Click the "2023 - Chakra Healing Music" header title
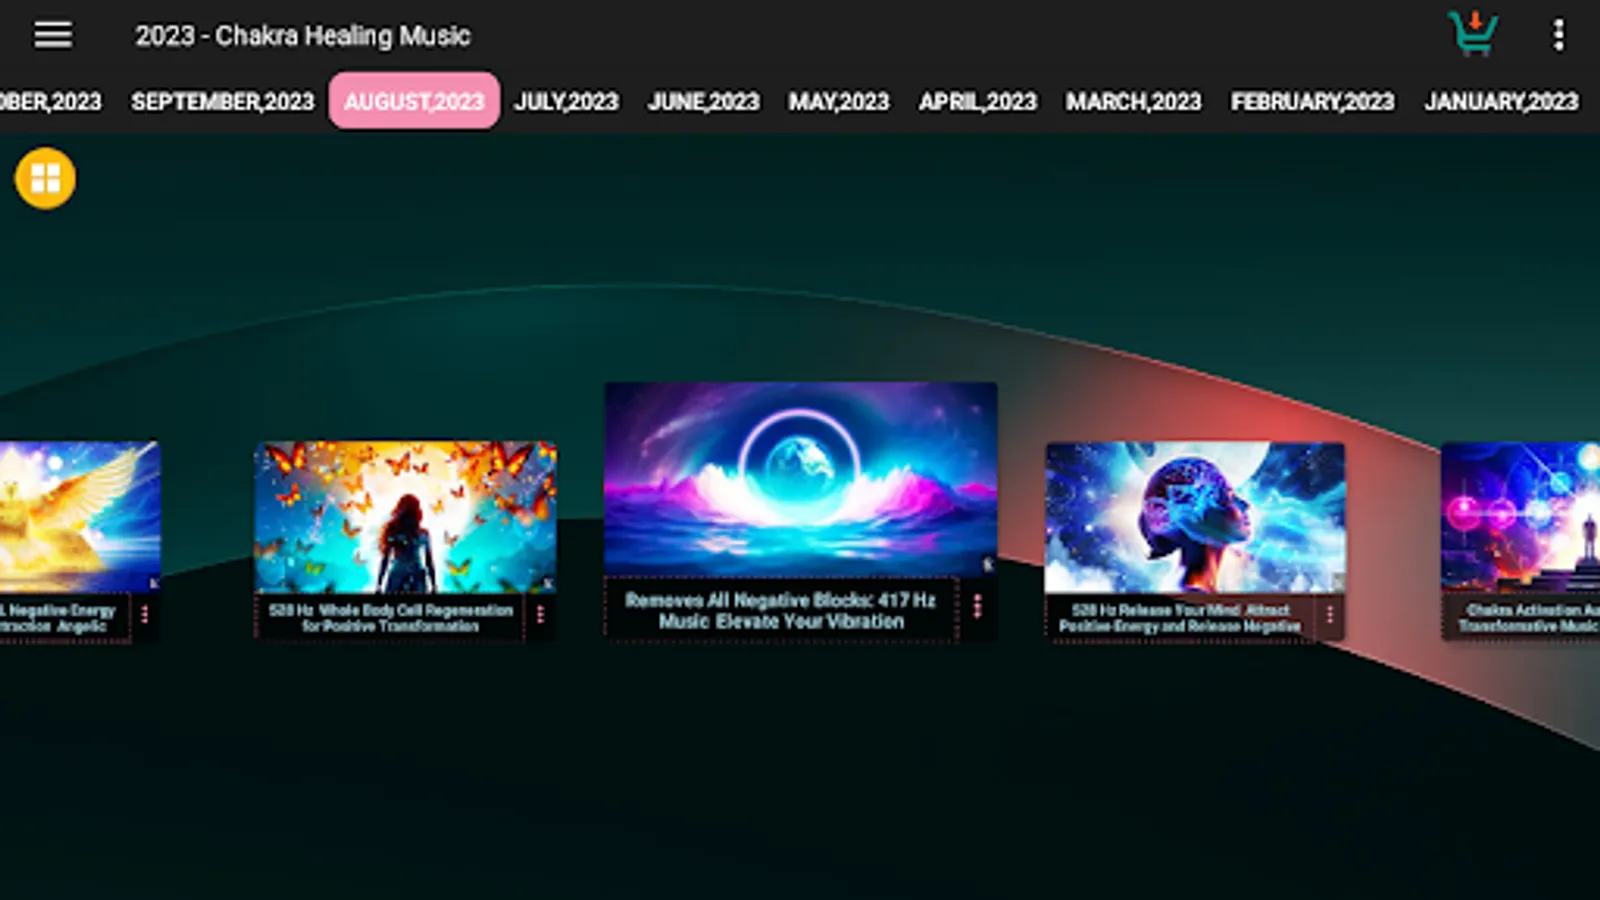 [x=302, y=36]
